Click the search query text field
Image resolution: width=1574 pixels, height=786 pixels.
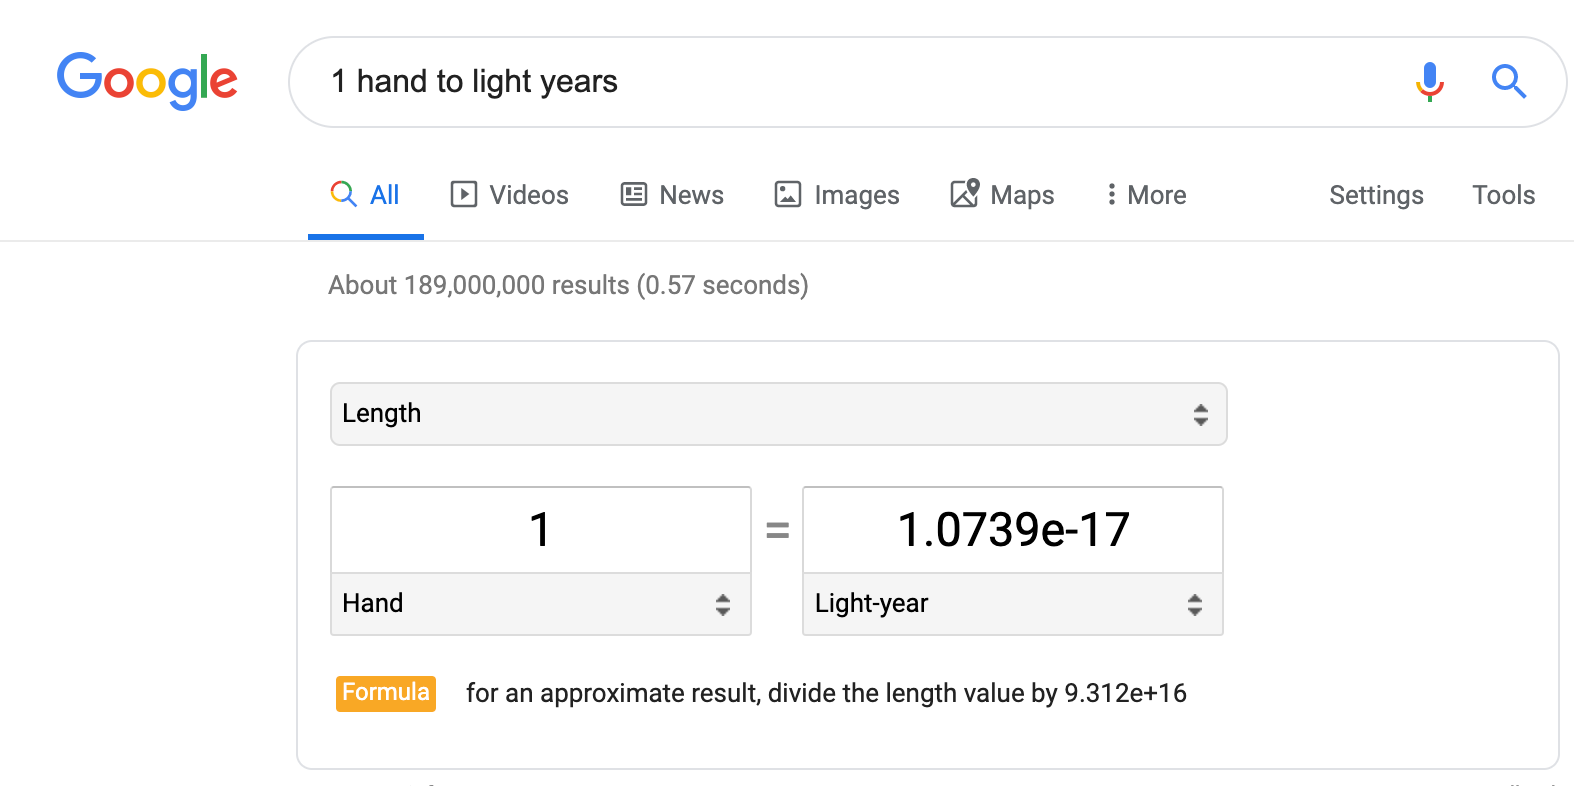[x=860, y=82]
